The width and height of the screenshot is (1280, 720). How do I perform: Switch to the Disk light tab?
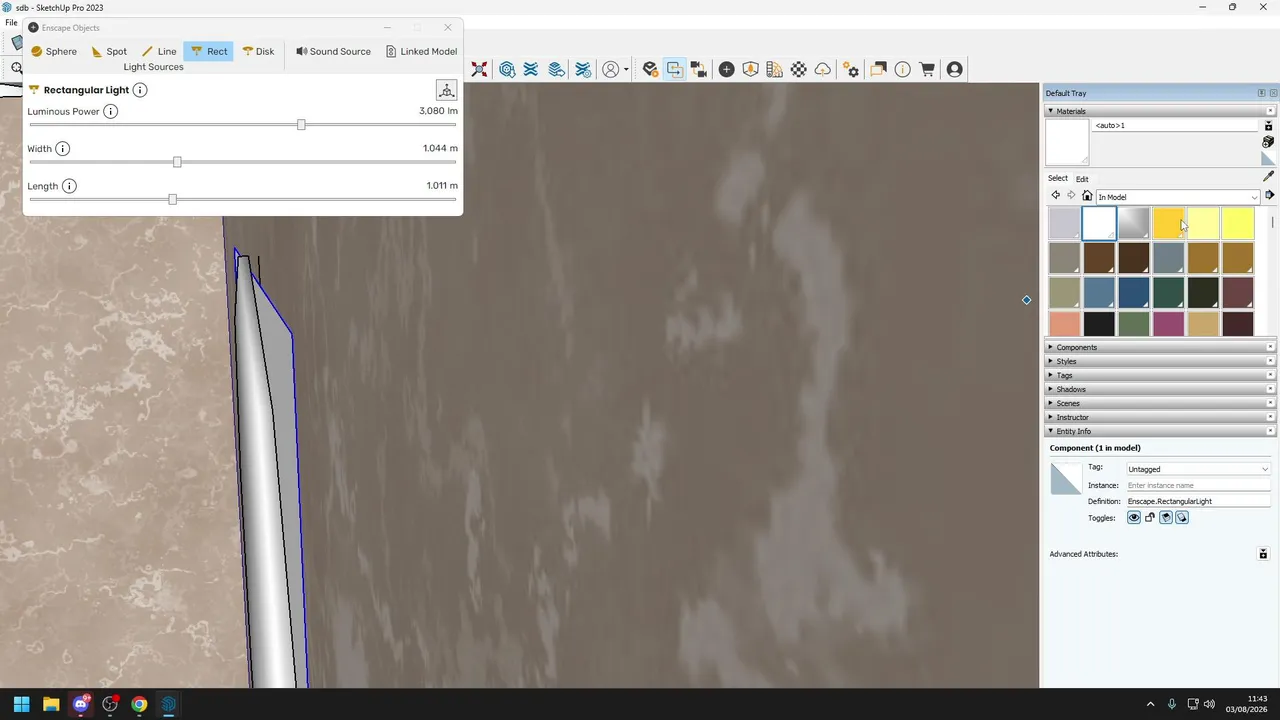(258, 51)
